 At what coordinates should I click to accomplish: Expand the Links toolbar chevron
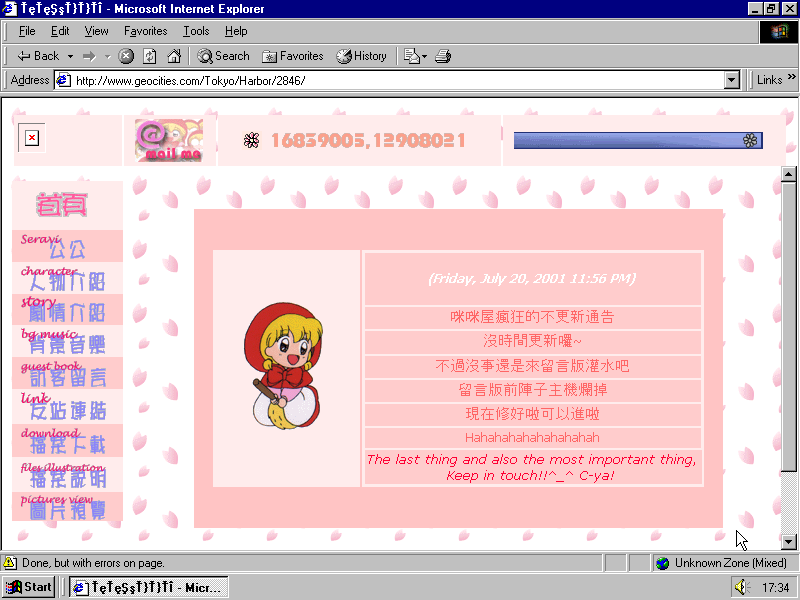tap(791, 77)
